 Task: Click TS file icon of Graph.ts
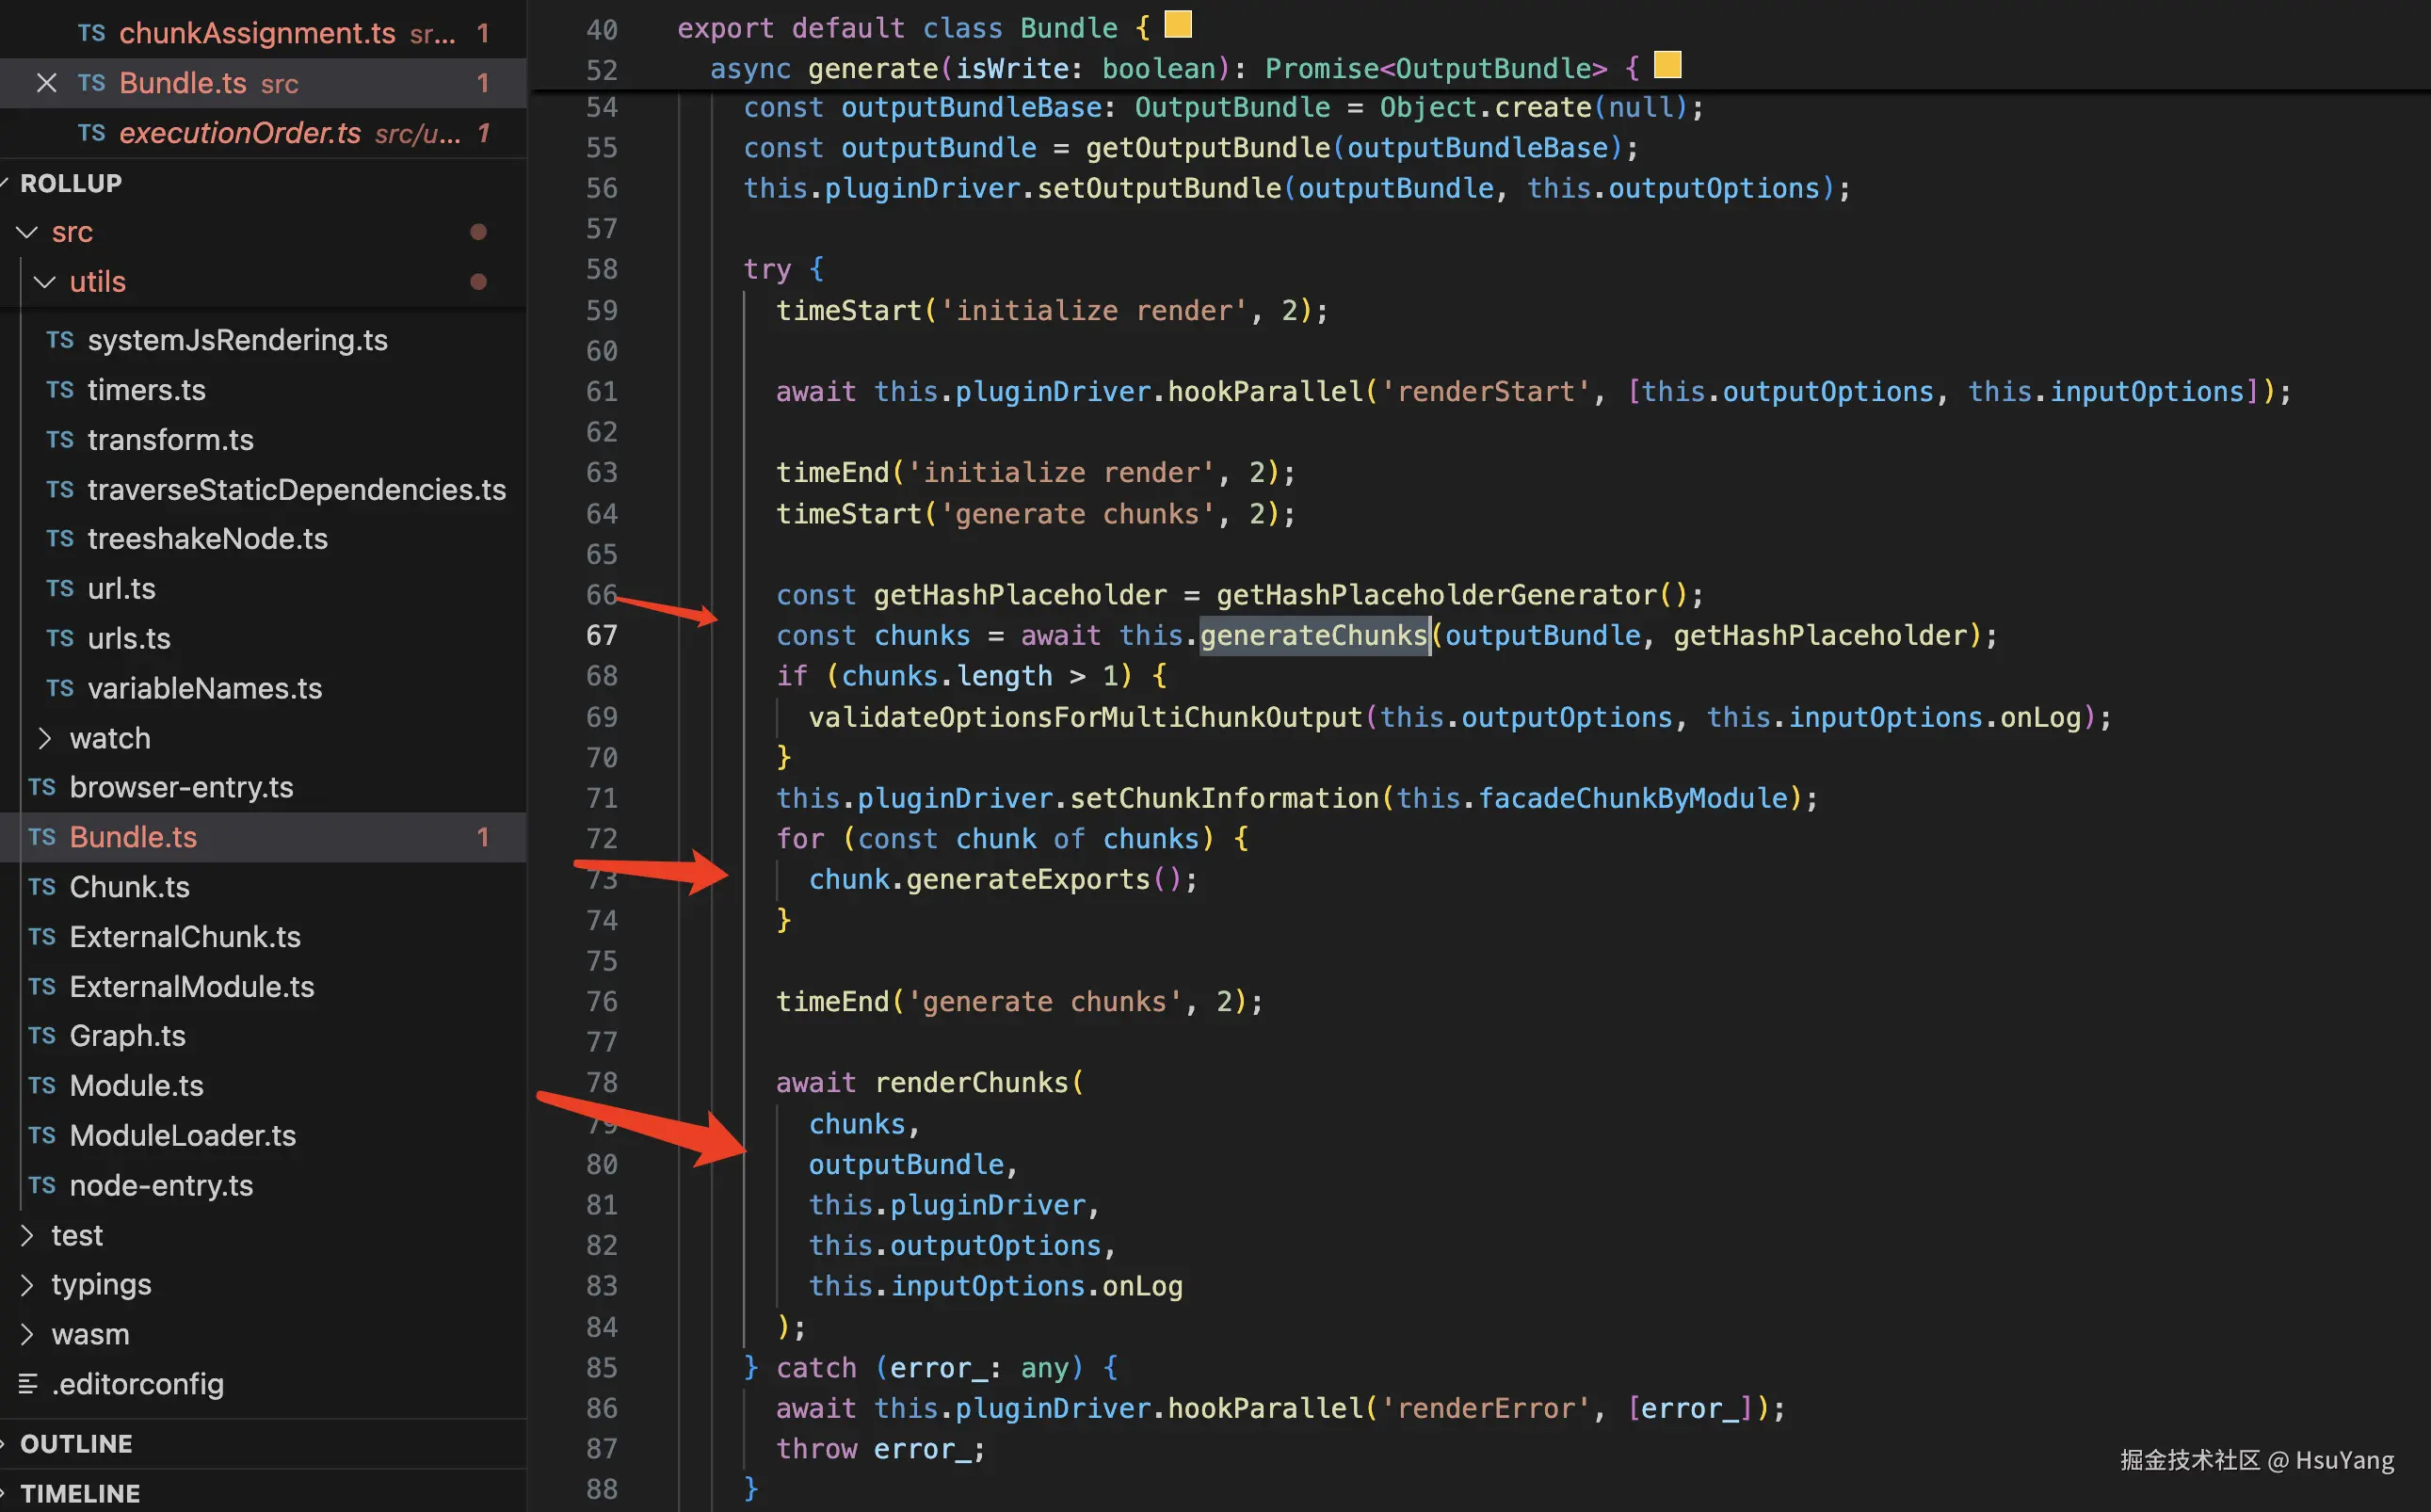click(42, 1036)
